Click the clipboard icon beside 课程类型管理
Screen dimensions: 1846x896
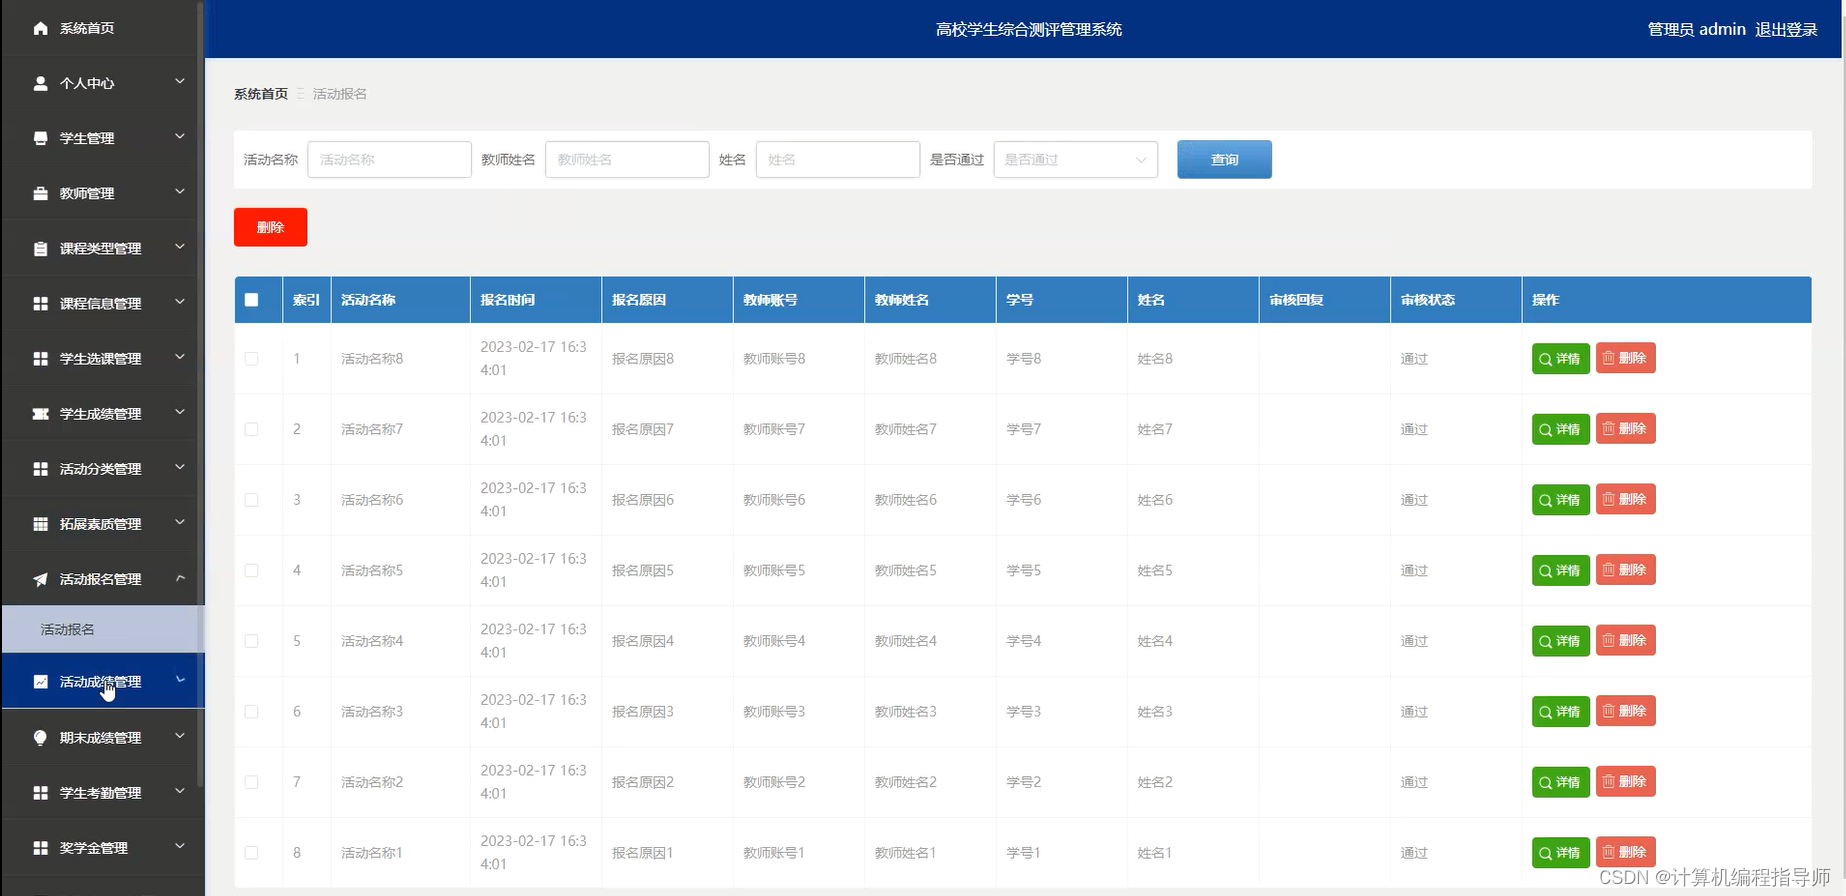[40, 248]
